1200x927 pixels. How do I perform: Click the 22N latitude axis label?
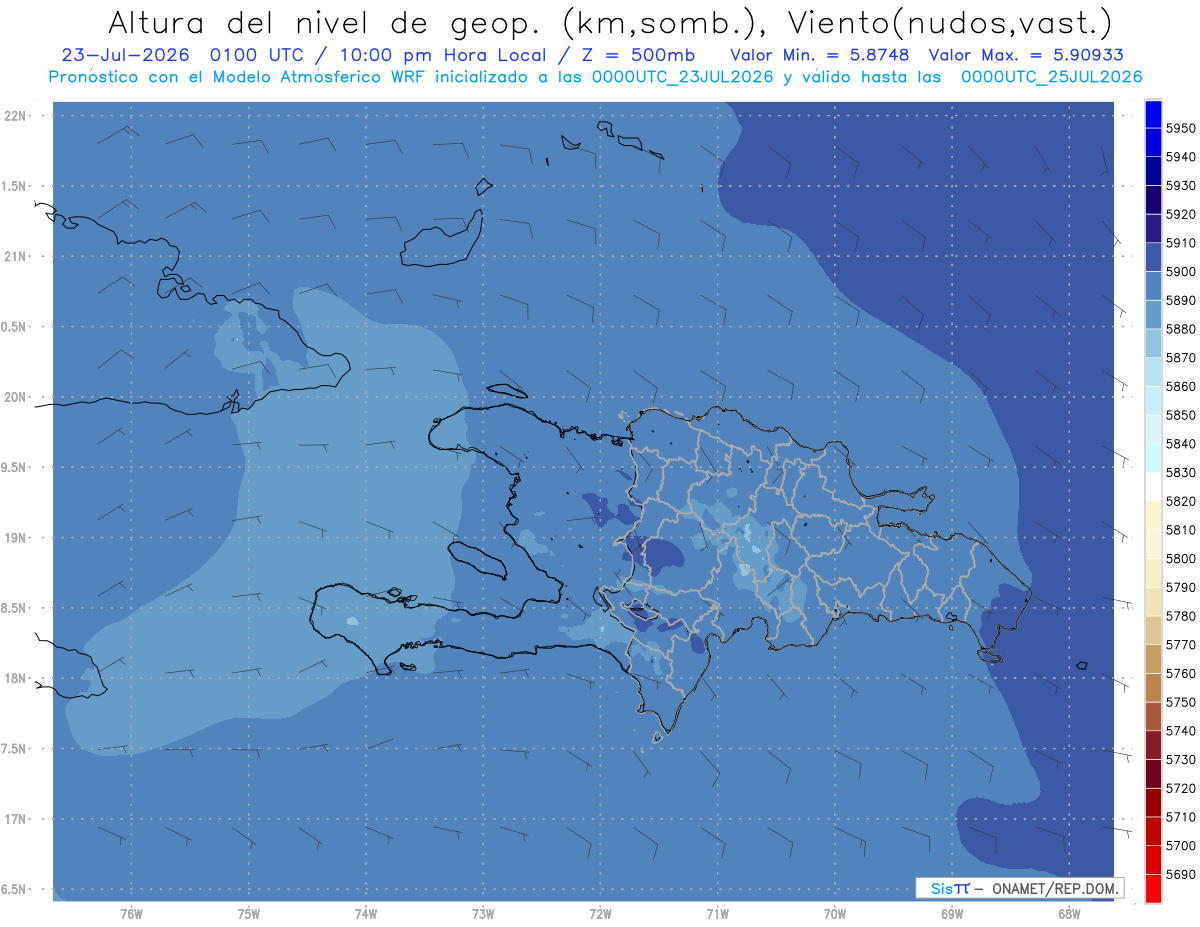tap(15, 115)
